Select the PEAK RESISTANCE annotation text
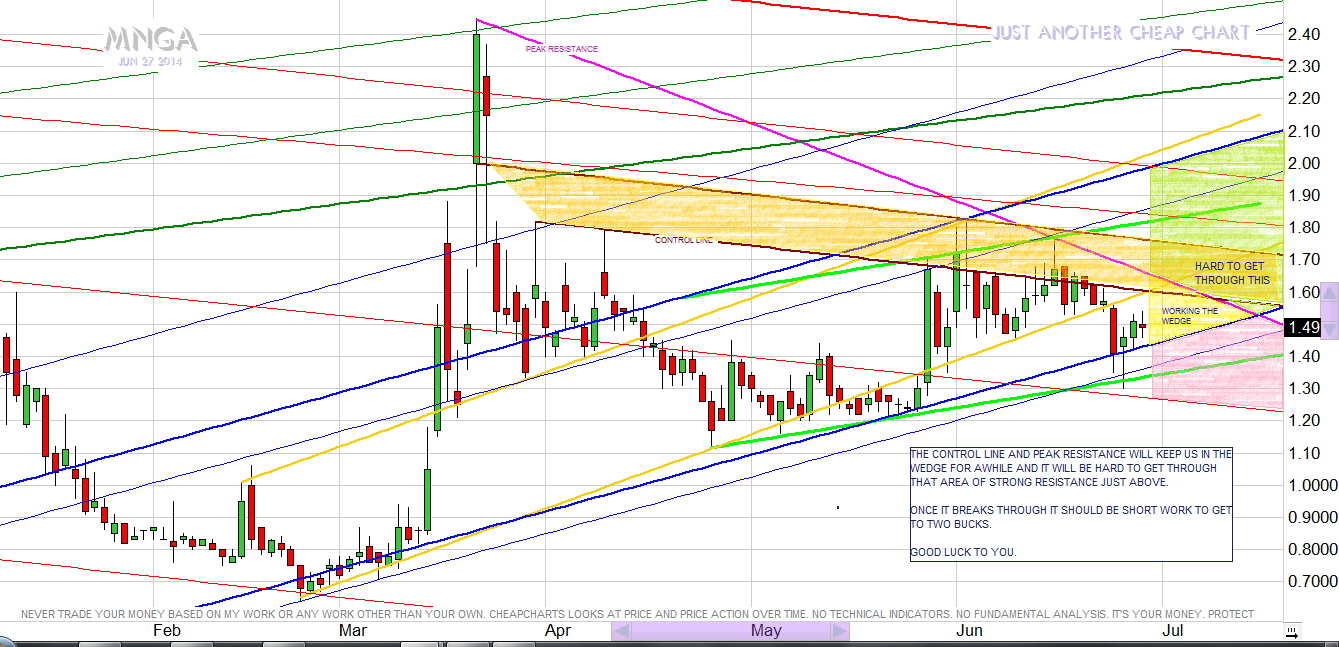1339x647 pixels. [x=561, y=48]
